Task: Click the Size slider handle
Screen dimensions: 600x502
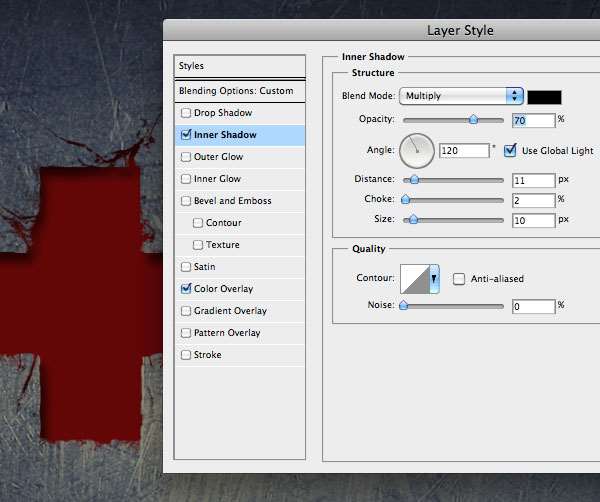Action: (x=411, y=219)
